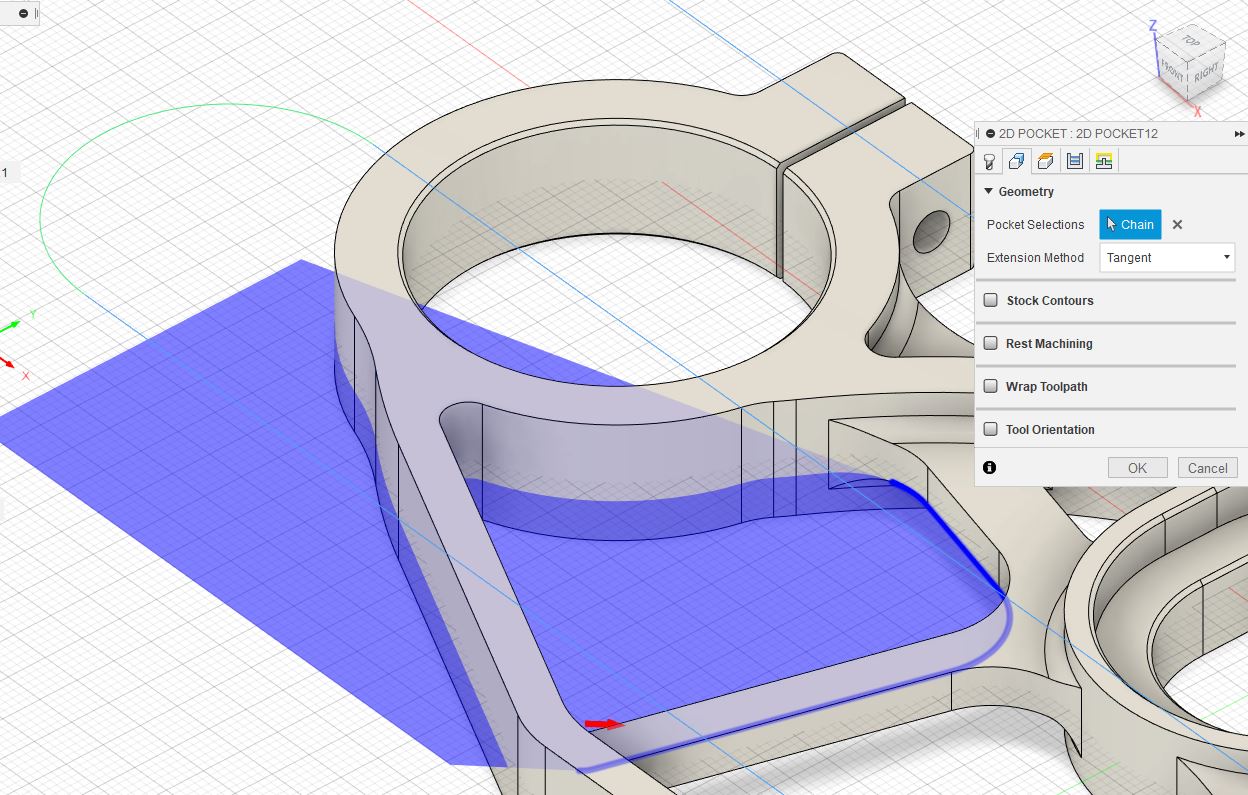Enable Rest Machining

click(x=990, y=343)
